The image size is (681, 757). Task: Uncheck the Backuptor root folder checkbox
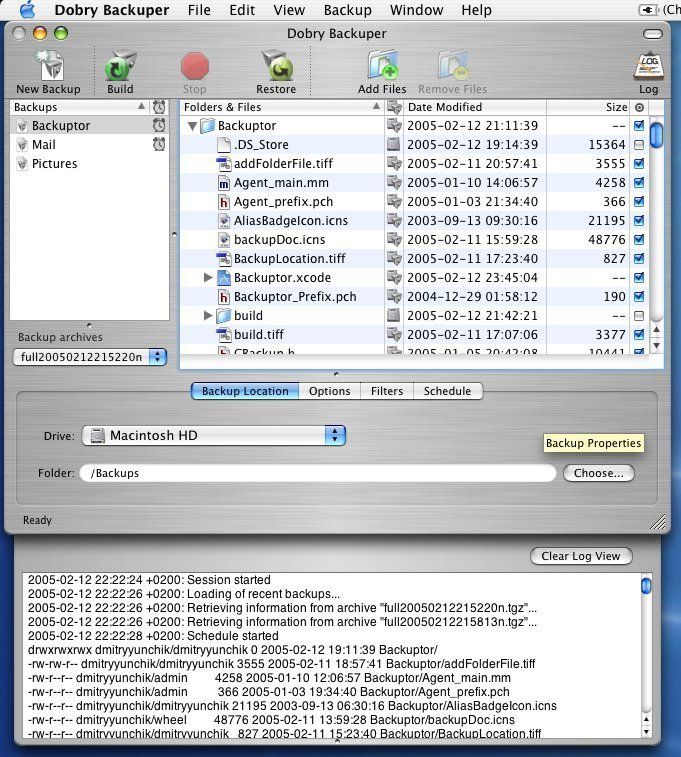pos(639,126)
